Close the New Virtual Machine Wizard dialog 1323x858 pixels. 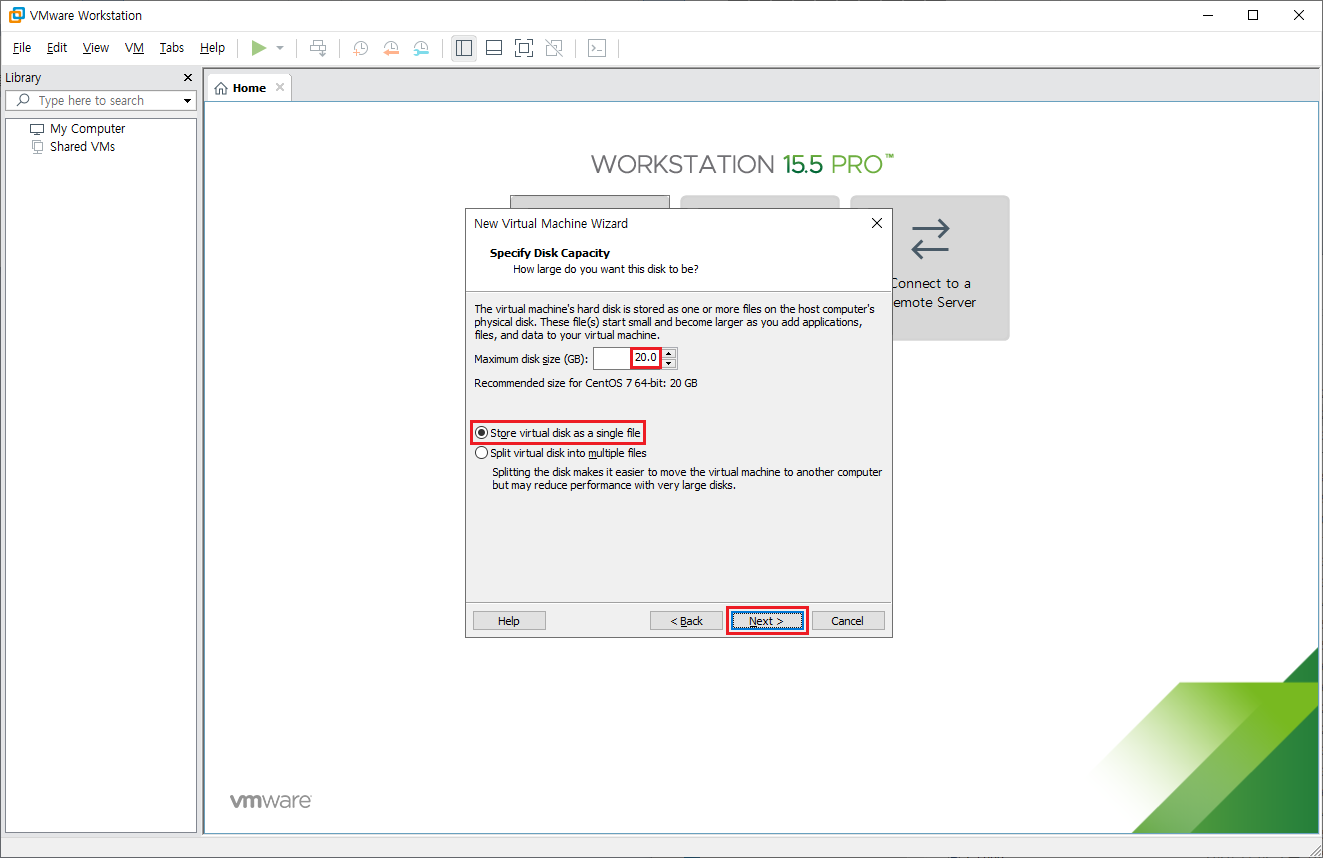pos(877,223)
